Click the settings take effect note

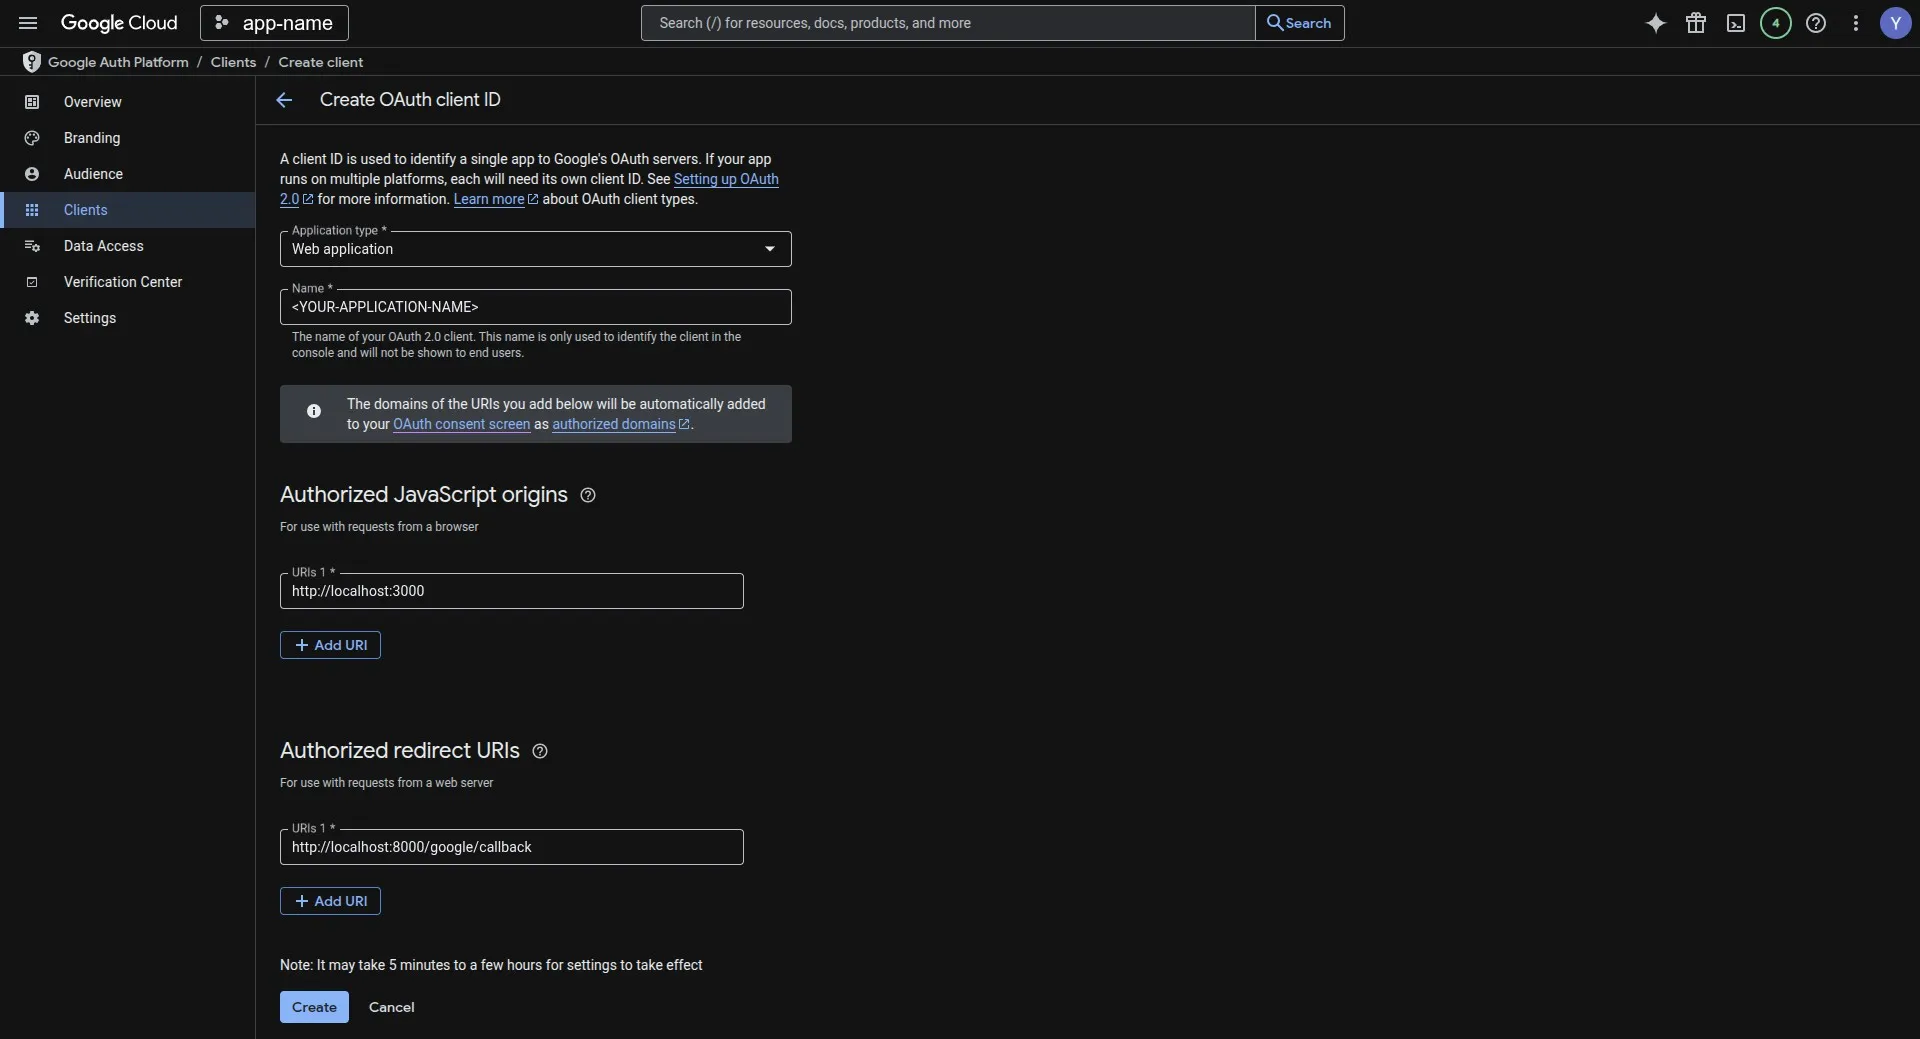[x=491, y=965]
